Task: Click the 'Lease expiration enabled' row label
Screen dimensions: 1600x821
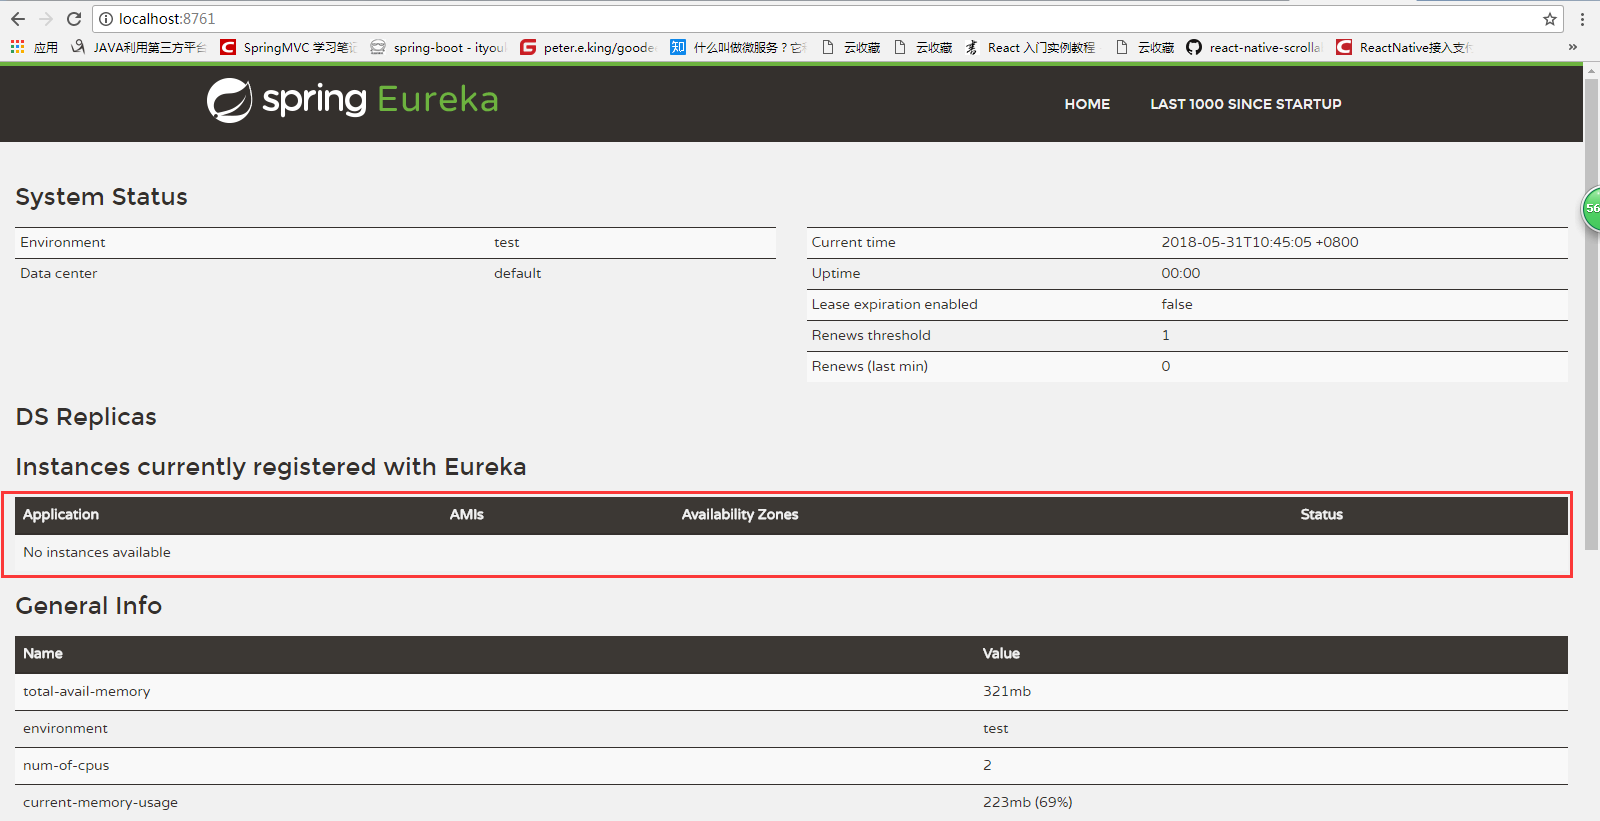Action: pyautogui.click(x=895, y=304)
